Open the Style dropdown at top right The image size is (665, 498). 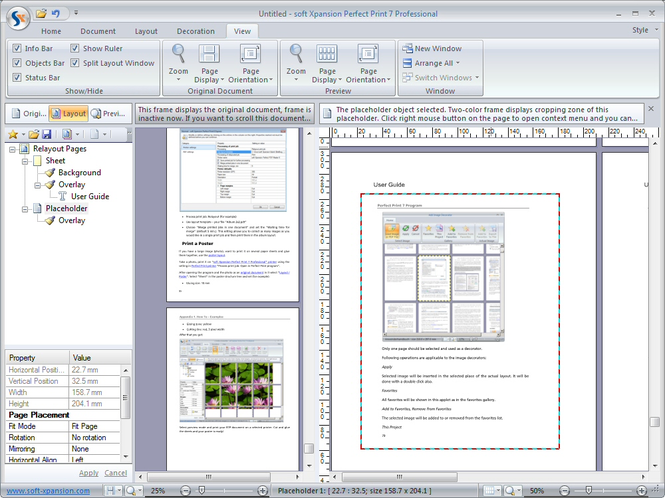click(645, 30)
